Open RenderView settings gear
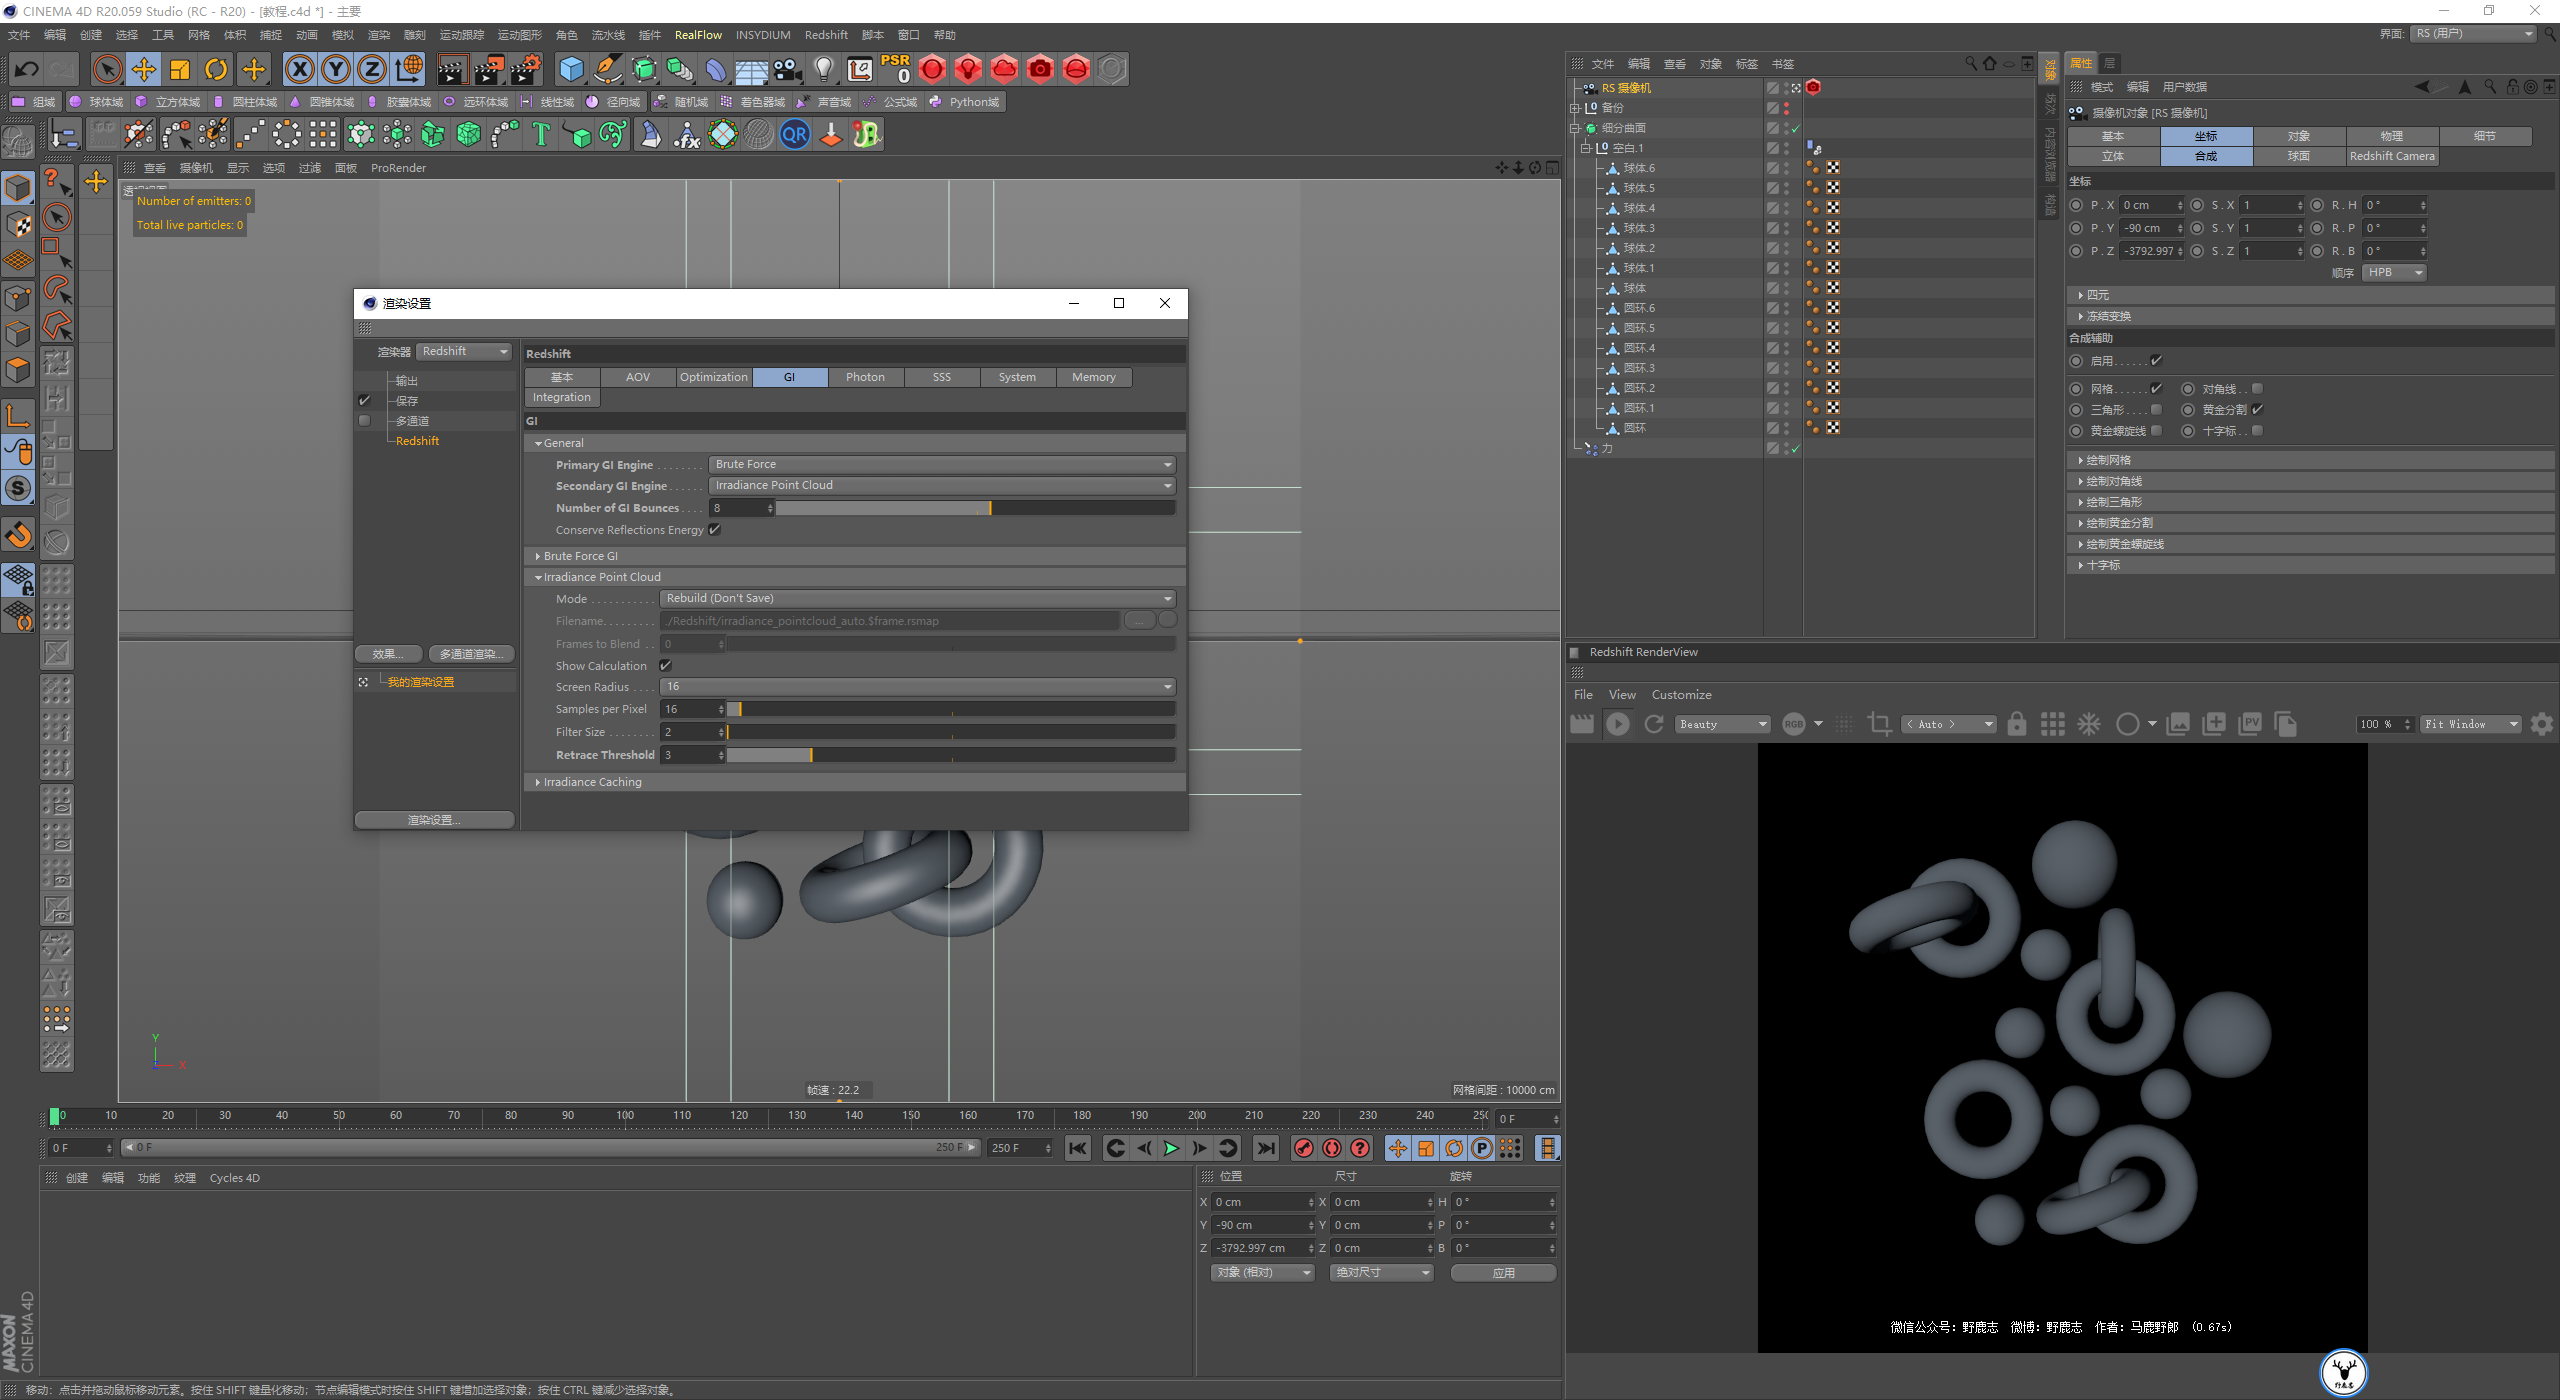The image size is (2560, 1400). (x=2541, y=724)
